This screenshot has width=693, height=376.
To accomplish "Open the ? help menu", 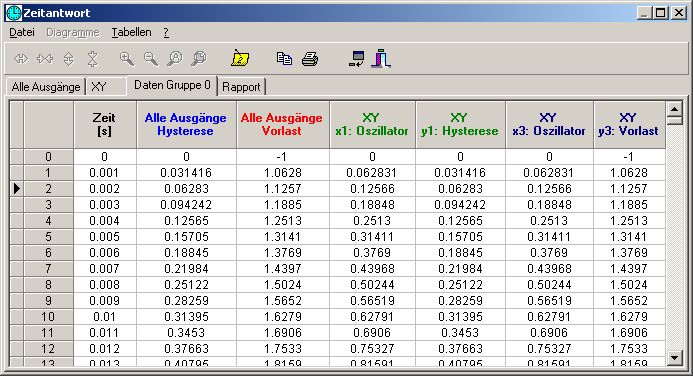I will pyautogui.click(x=166, y=32).
